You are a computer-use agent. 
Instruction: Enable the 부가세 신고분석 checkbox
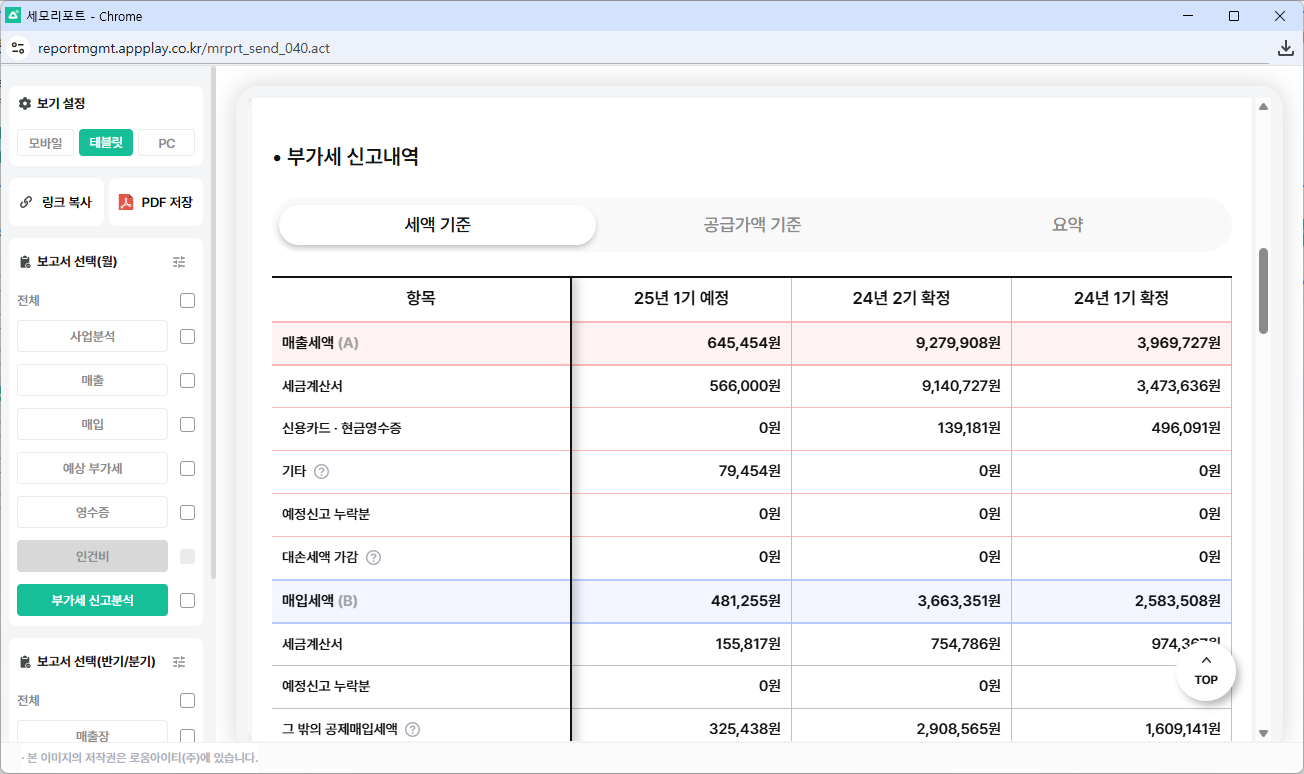click(x=187, y=601)
